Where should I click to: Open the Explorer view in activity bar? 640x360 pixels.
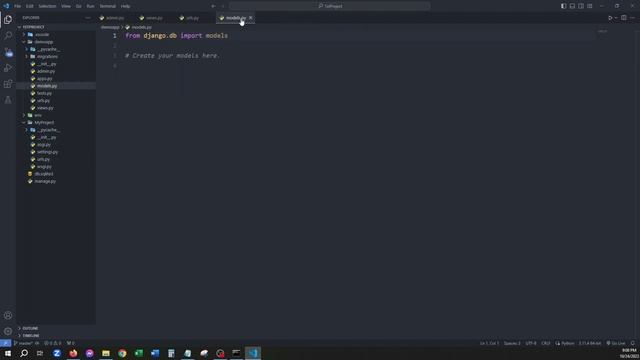coord(8,19)
